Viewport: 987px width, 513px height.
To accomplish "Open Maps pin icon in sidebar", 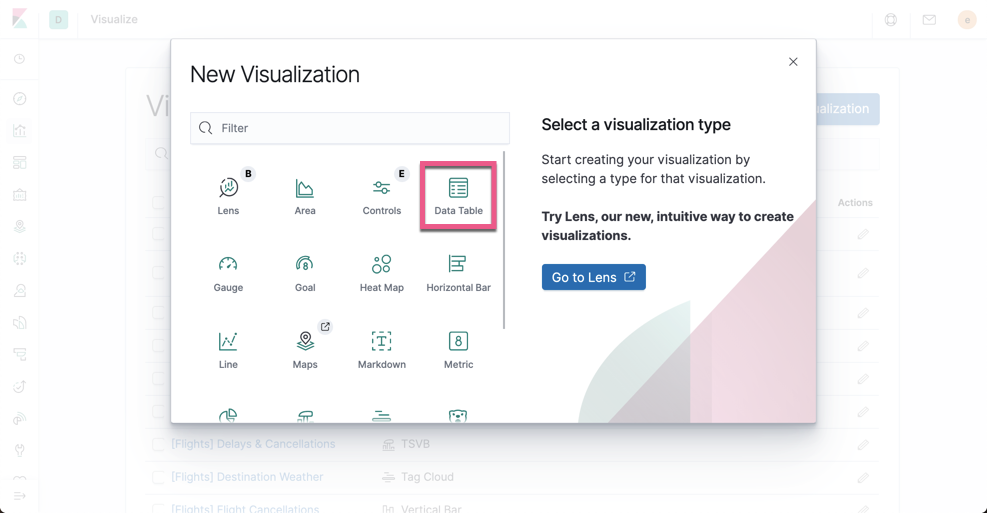I will [x=20, y=227].
